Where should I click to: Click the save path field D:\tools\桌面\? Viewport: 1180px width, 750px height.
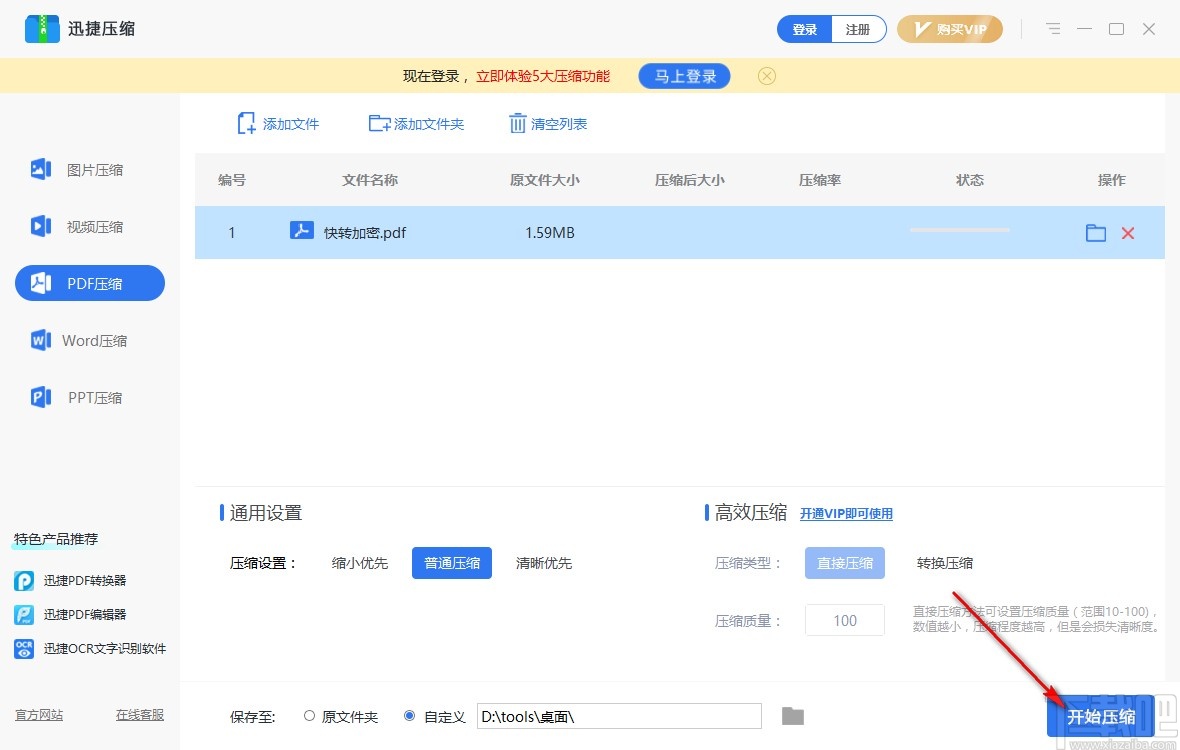(619, 716)
